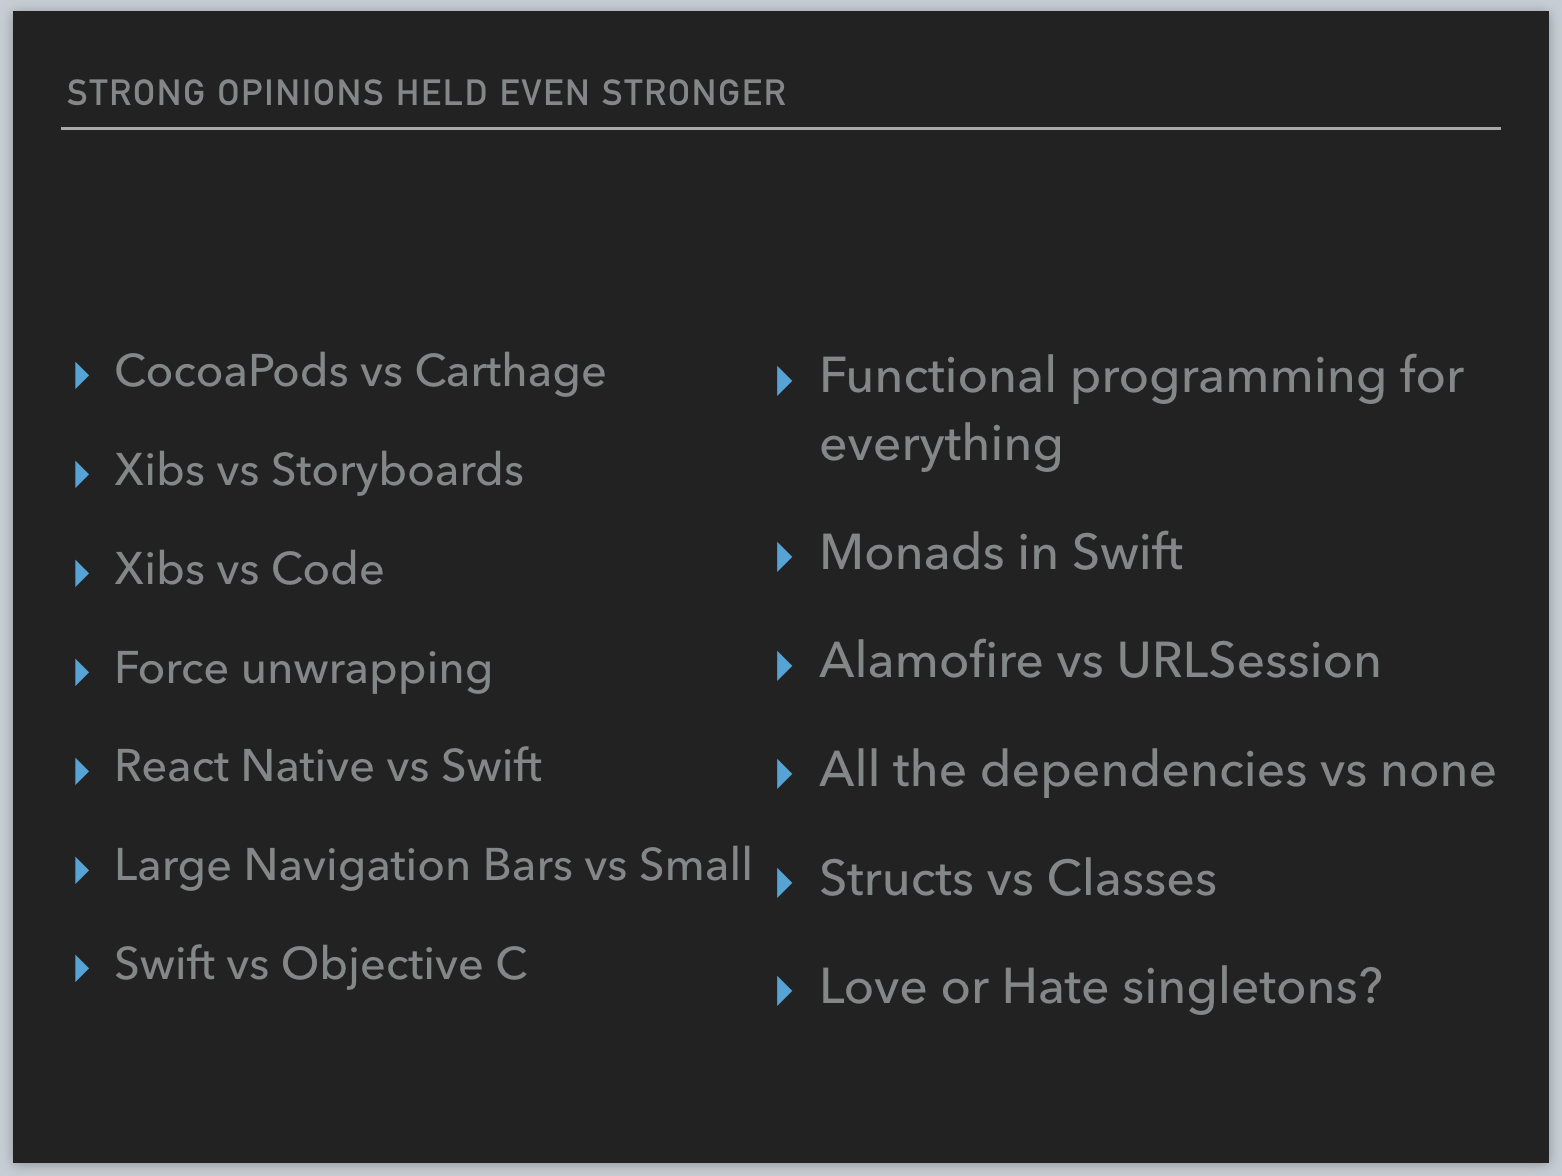Click the blue arrow beside CocoaPods vs Carthage

pyautogui.click(x=82, y=376)
